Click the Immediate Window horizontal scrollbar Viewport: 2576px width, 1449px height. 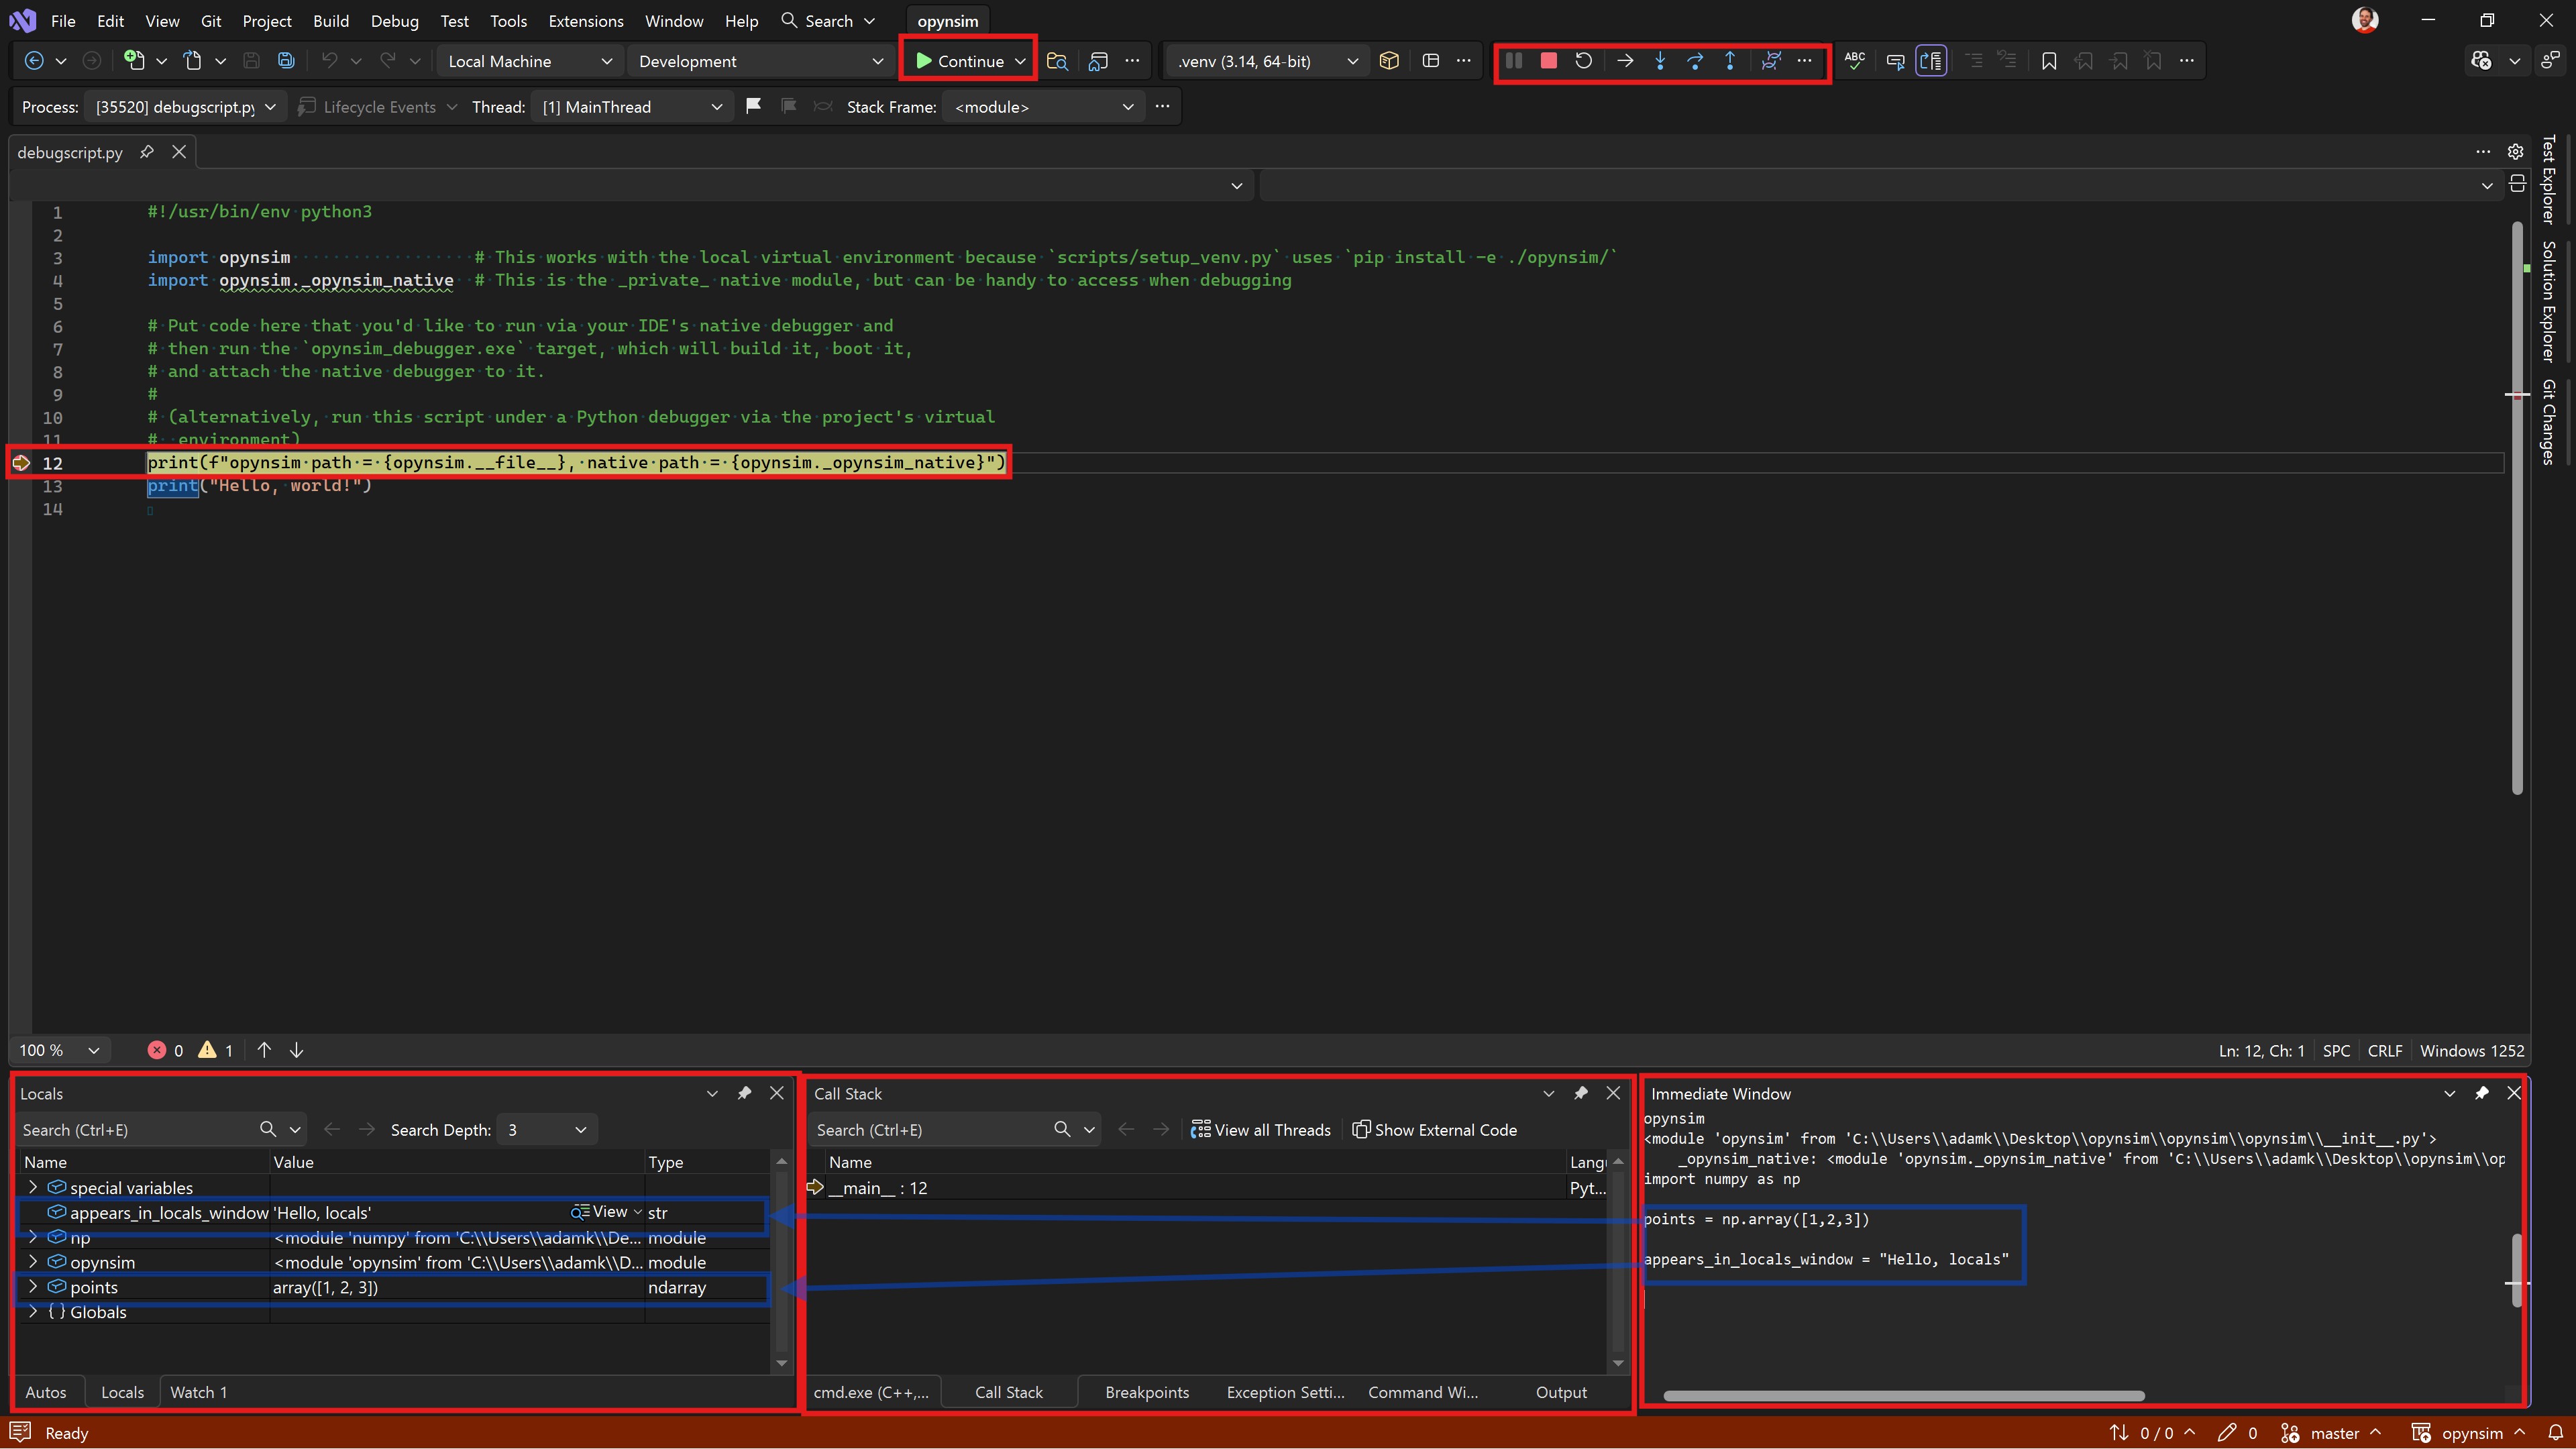(1903, 1395)
